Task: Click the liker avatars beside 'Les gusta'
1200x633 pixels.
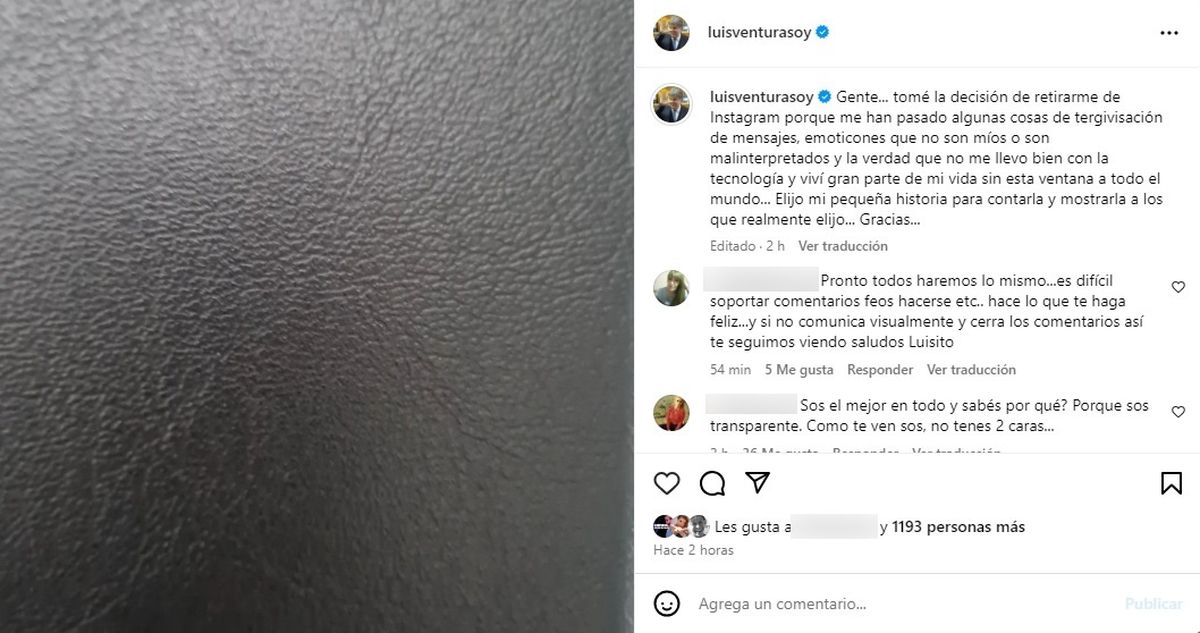Action: (681, 526)
